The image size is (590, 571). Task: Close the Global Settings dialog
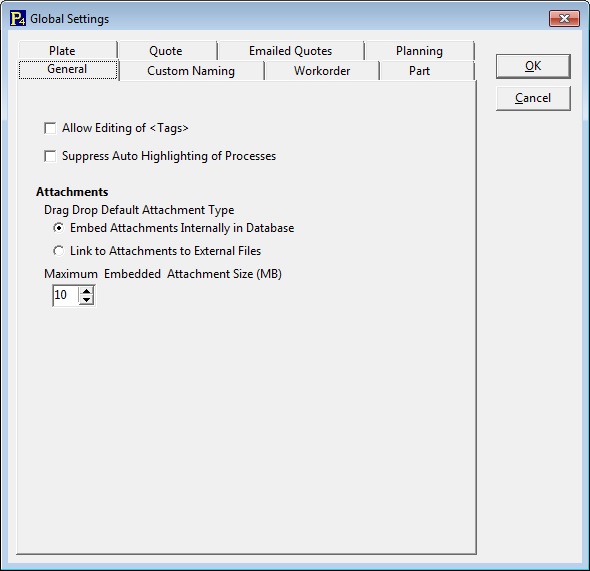564,18
